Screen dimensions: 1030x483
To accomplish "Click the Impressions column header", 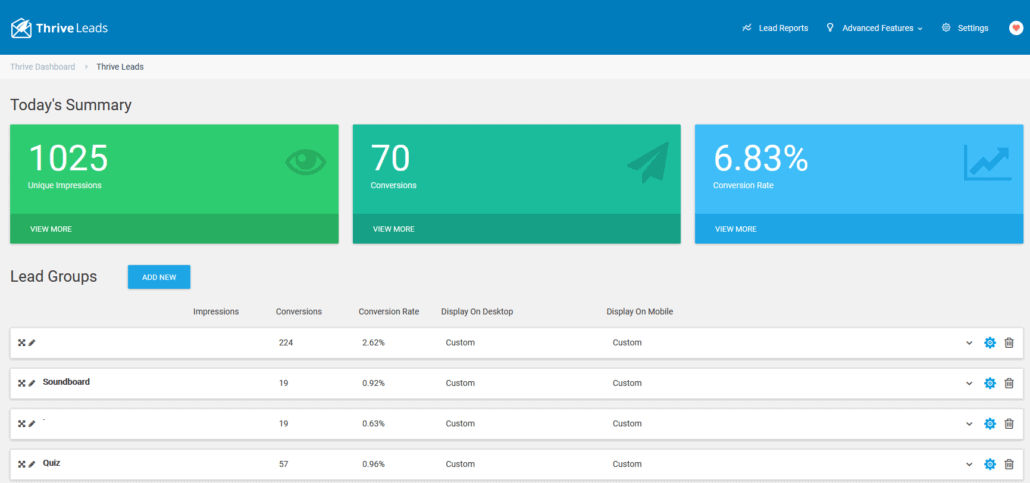I will pyautogui.click(x=216, y=311).
